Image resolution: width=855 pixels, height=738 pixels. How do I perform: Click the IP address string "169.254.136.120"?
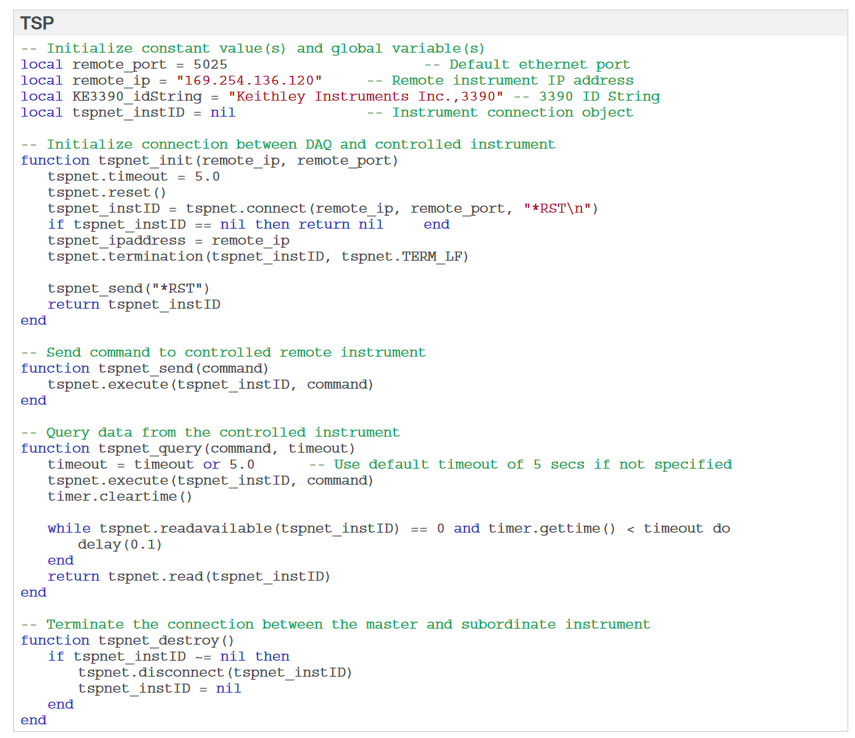(249, 80)
